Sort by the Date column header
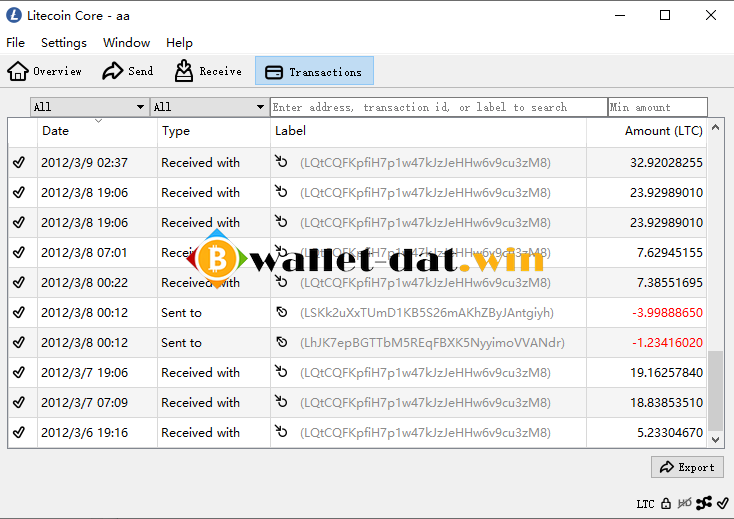Image resolution: width=734 pixels, height=519 pixels. pos(97,131)
